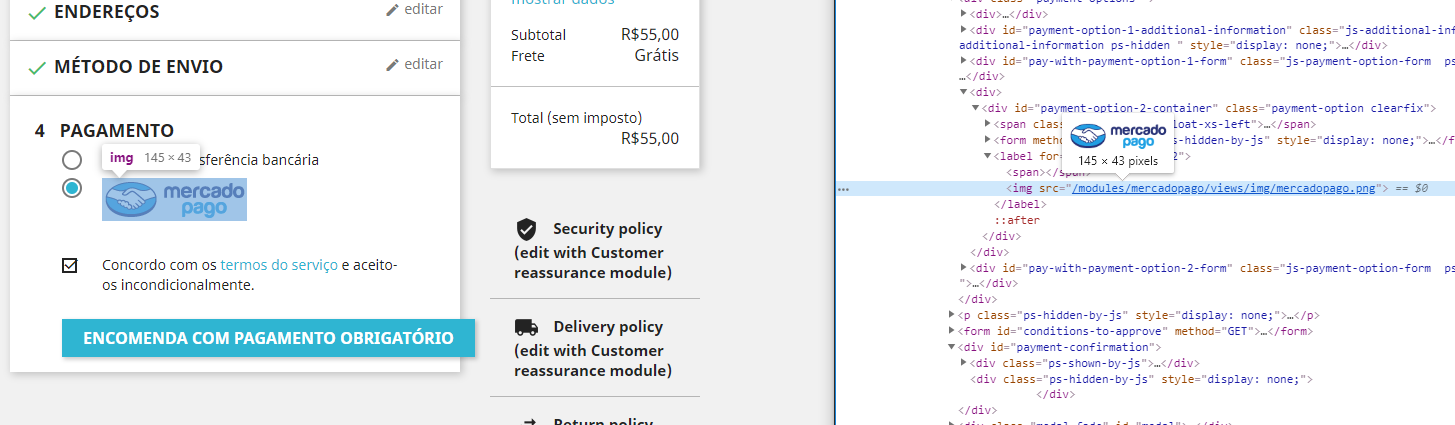Expand the conditions-to-approve form node

(952, 331)
